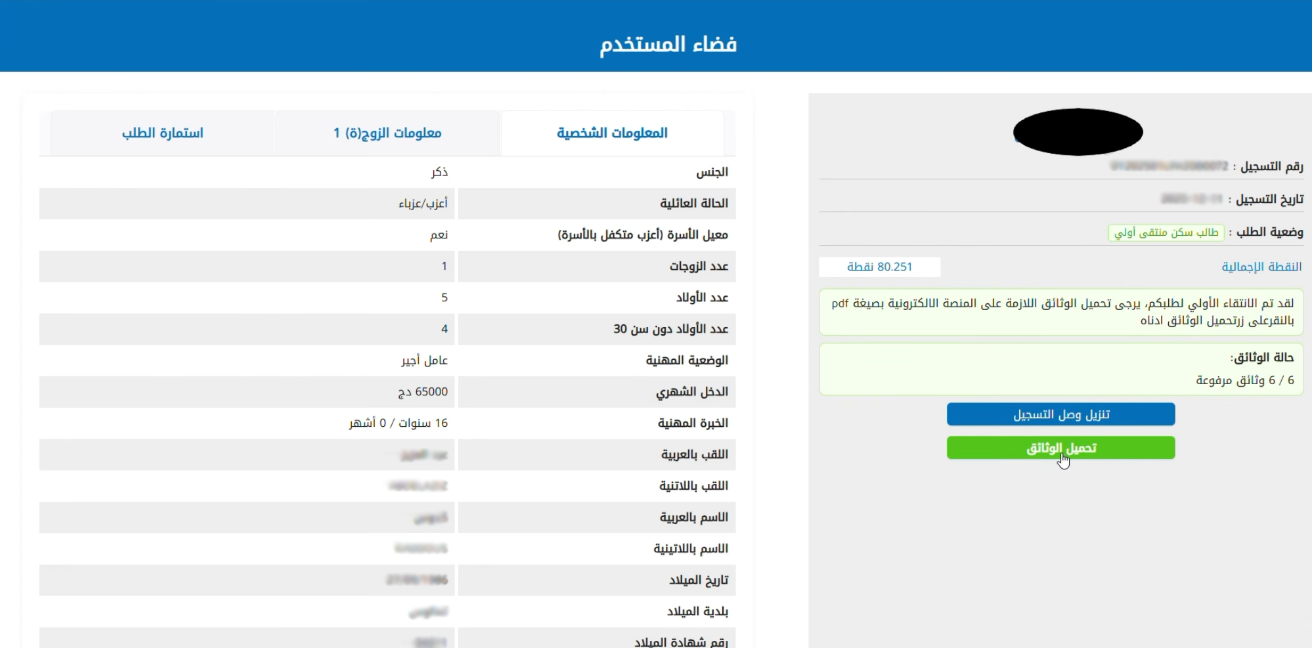Select value 1 in عدد الزوجات row
The image size is (1312, 648).
[444, 267]
